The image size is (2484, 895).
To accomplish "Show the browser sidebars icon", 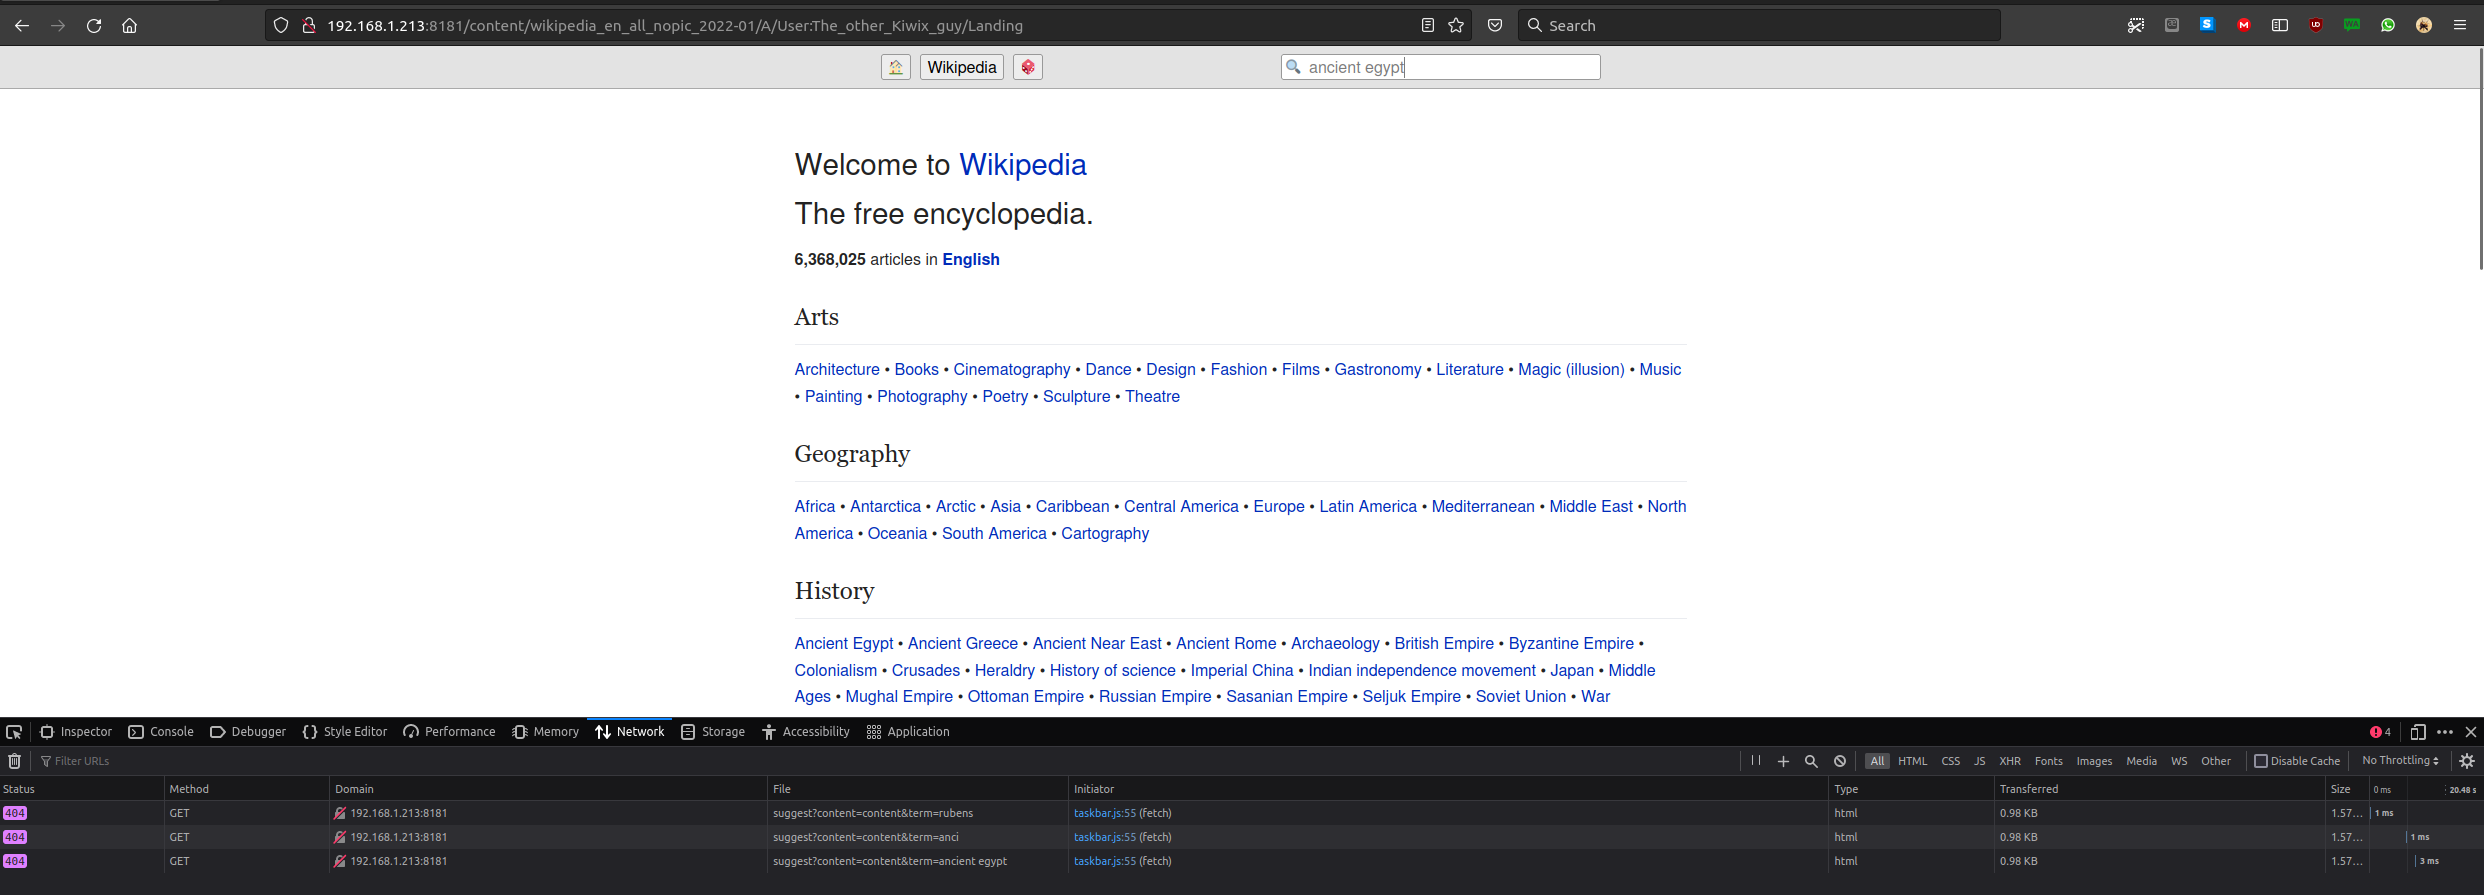I will click(x=2280, y=26).
